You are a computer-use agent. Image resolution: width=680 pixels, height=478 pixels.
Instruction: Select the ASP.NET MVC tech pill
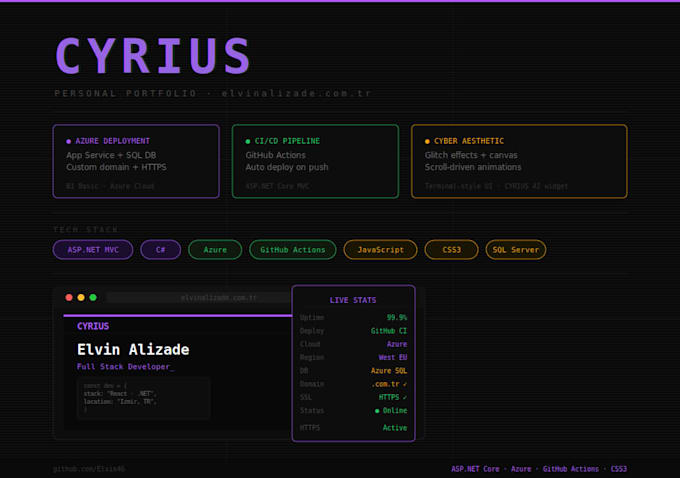tap(93, 250)
